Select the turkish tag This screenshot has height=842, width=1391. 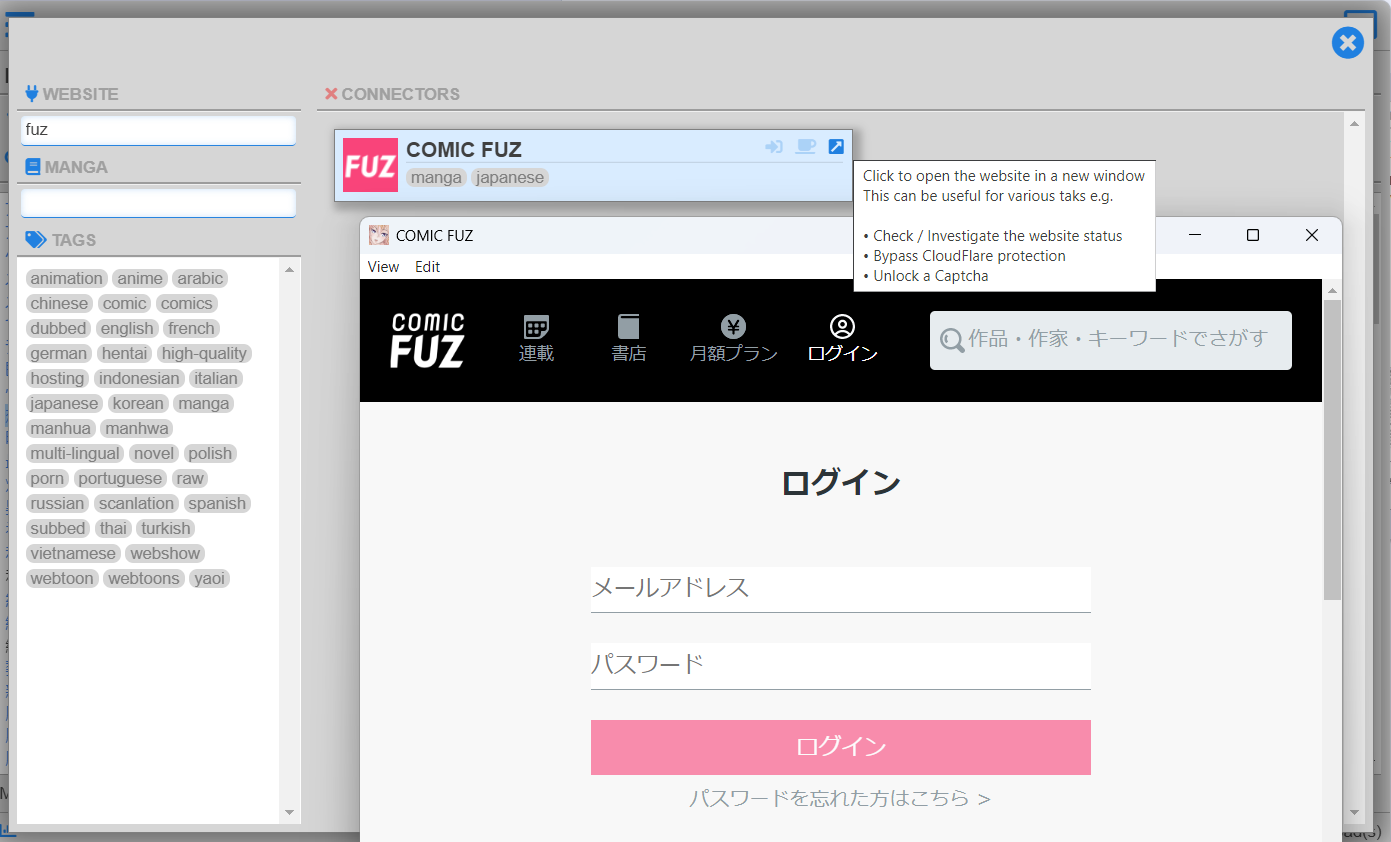166,528
